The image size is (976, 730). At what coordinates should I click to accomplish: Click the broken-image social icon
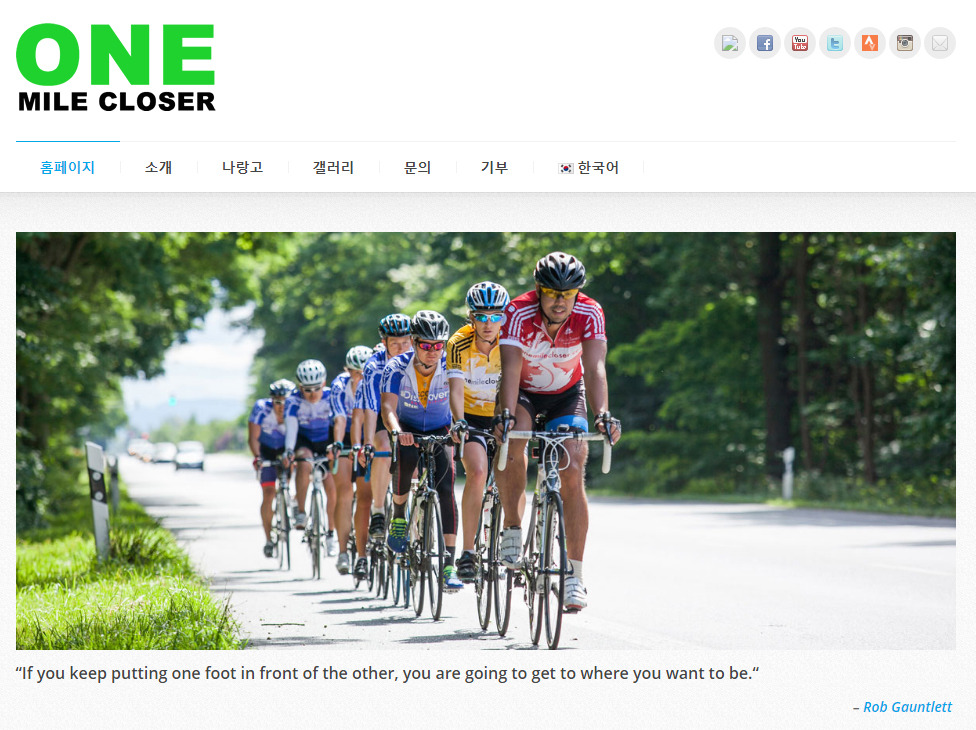[x=730, y=43]
